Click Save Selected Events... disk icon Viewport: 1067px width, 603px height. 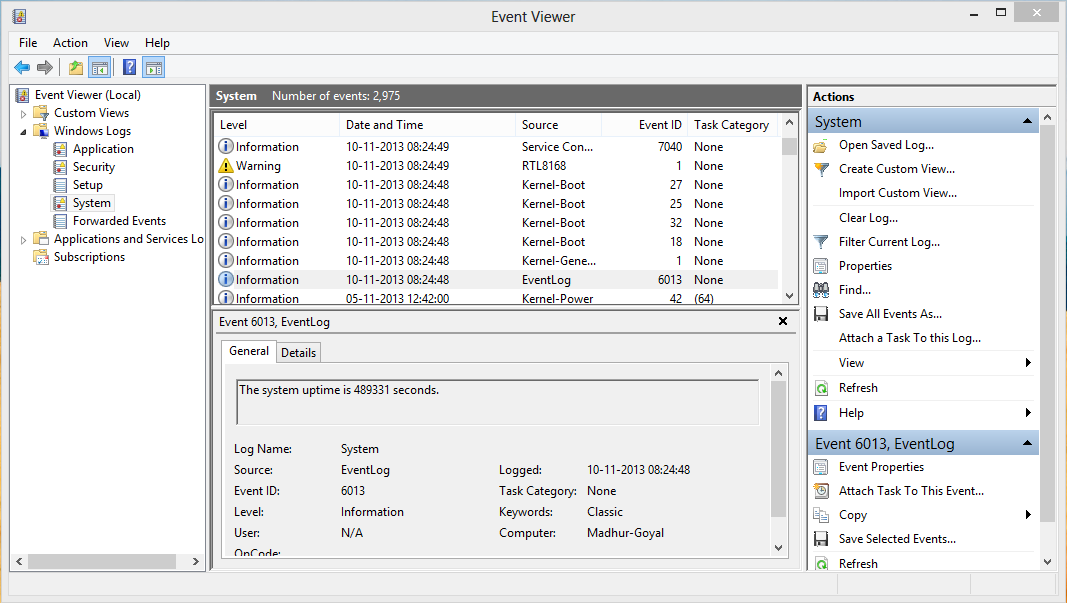pos(821,539)
